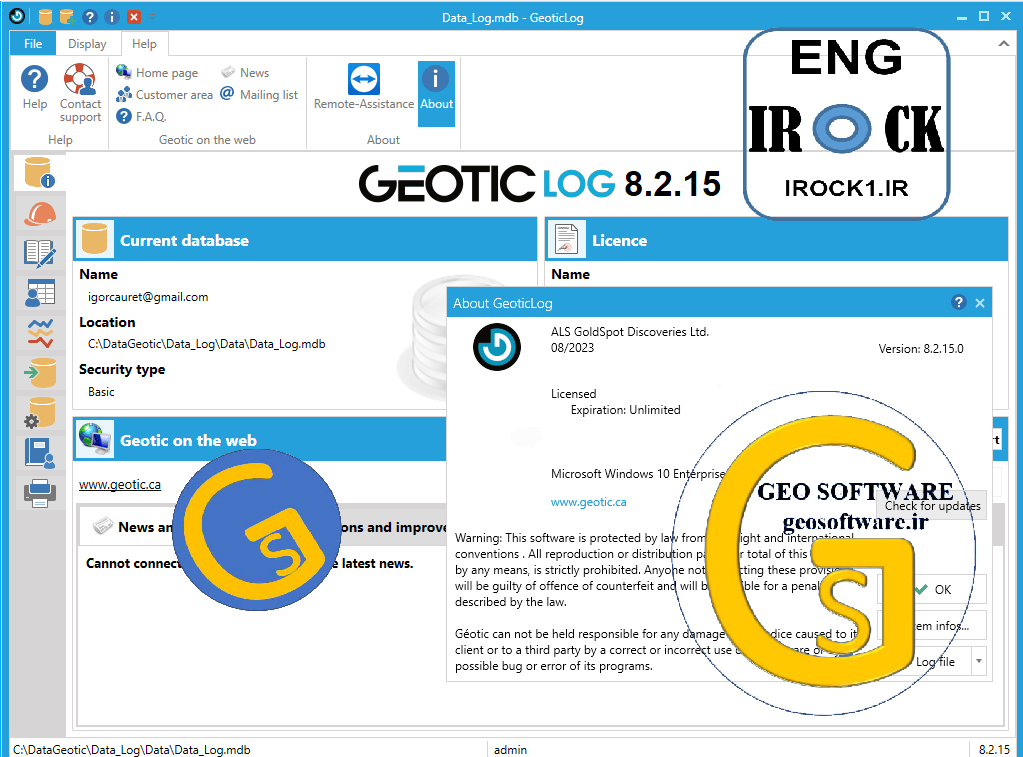The height and width of the screenshot is (757, 1023).
Task: Click the GeoticLog logo in About dialog
Action: point(496,347)
